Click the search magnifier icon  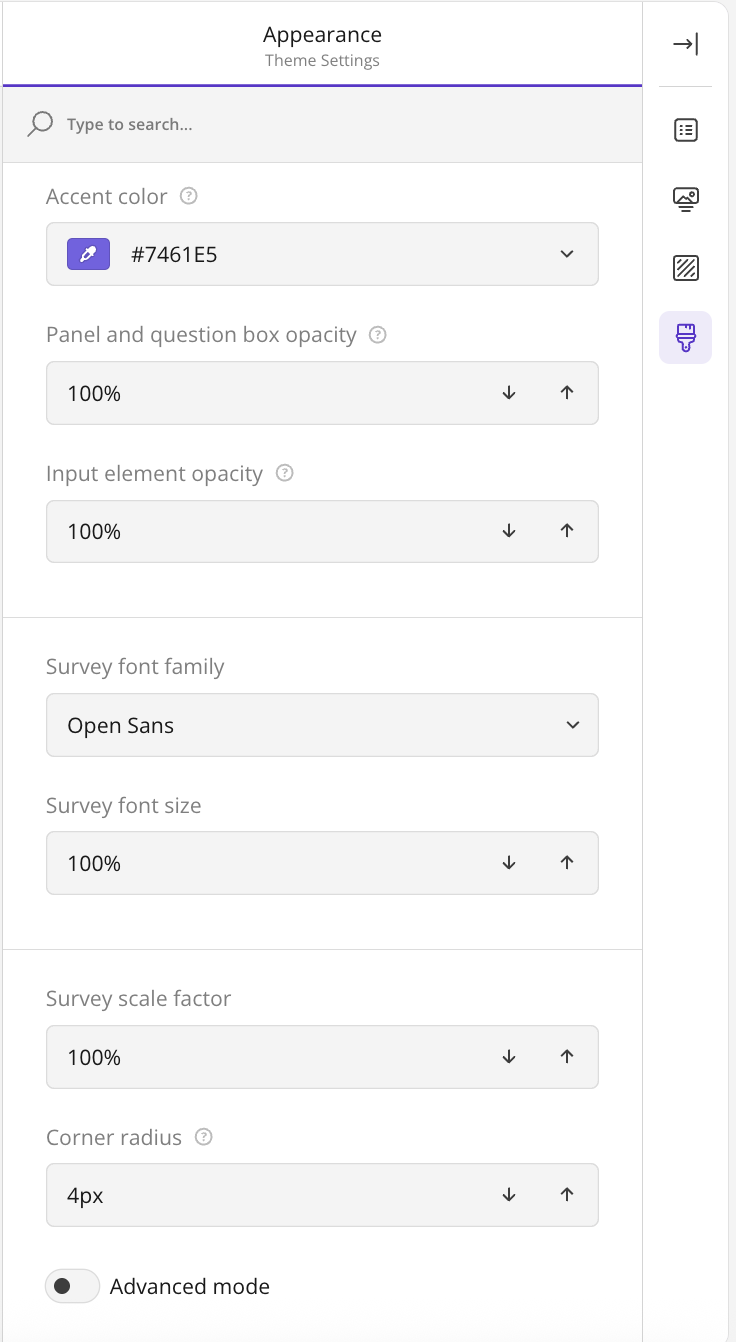coord(40,124)
